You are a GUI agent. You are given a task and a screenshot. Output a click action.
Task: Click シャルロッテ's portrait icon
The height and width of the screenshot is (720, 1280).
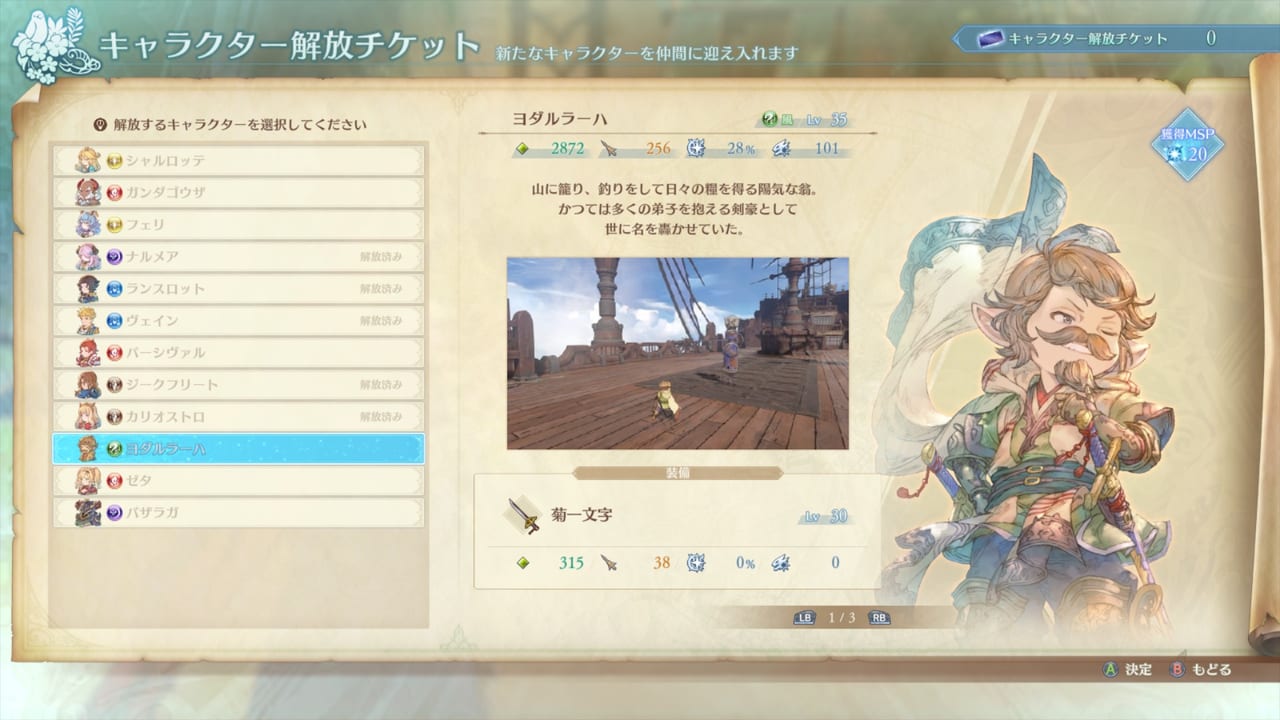(x=88, y=160)
